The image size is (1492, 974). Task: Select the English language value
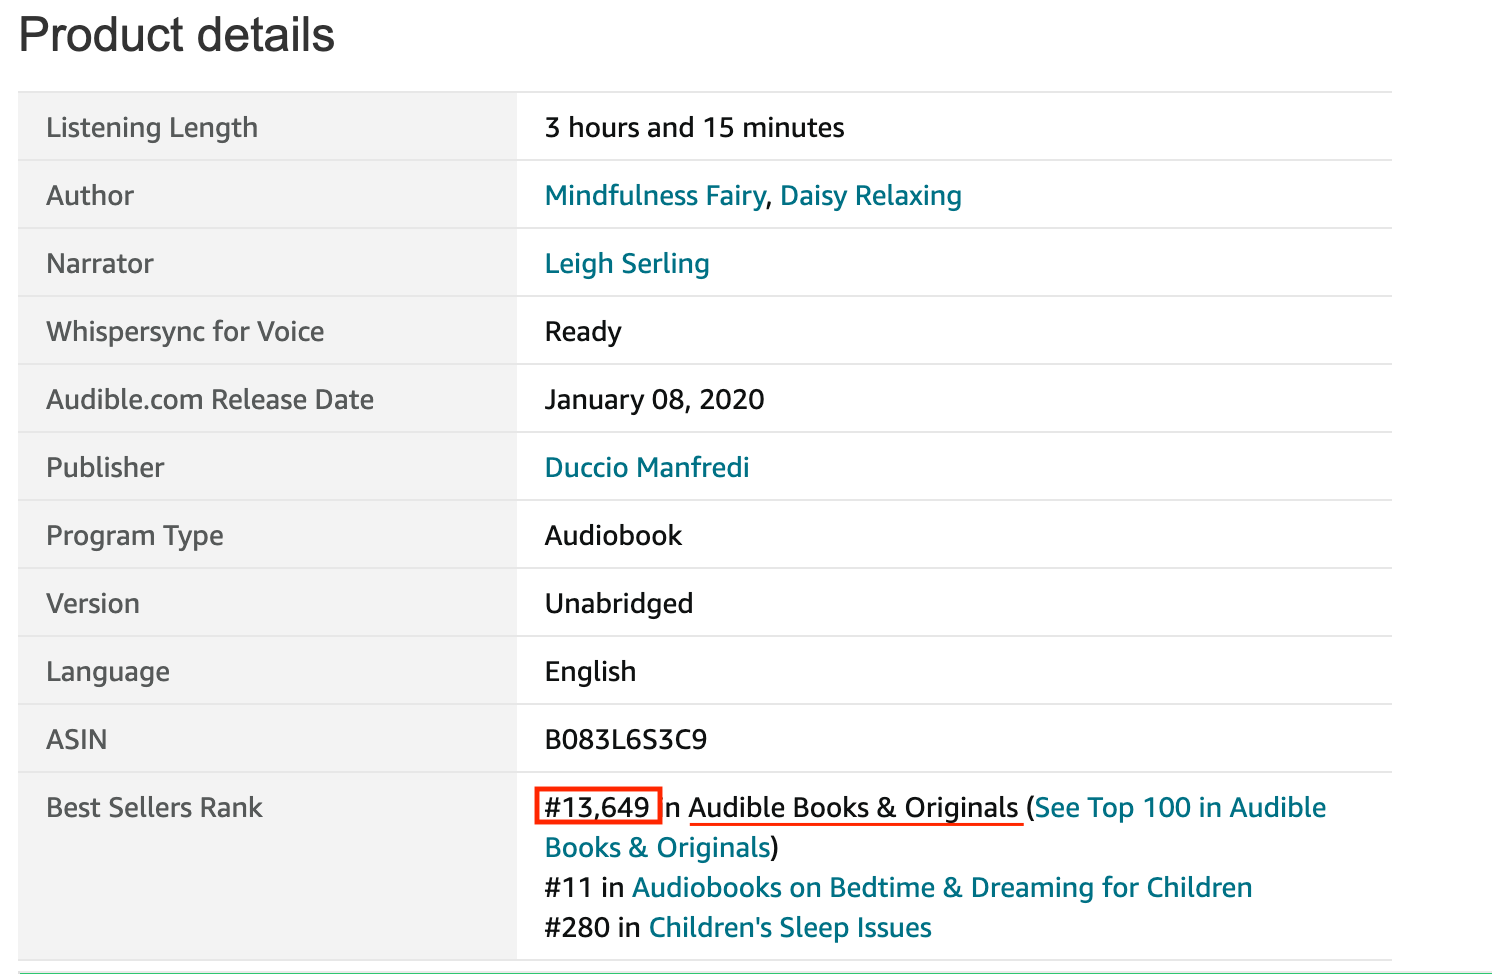[590, 671]
